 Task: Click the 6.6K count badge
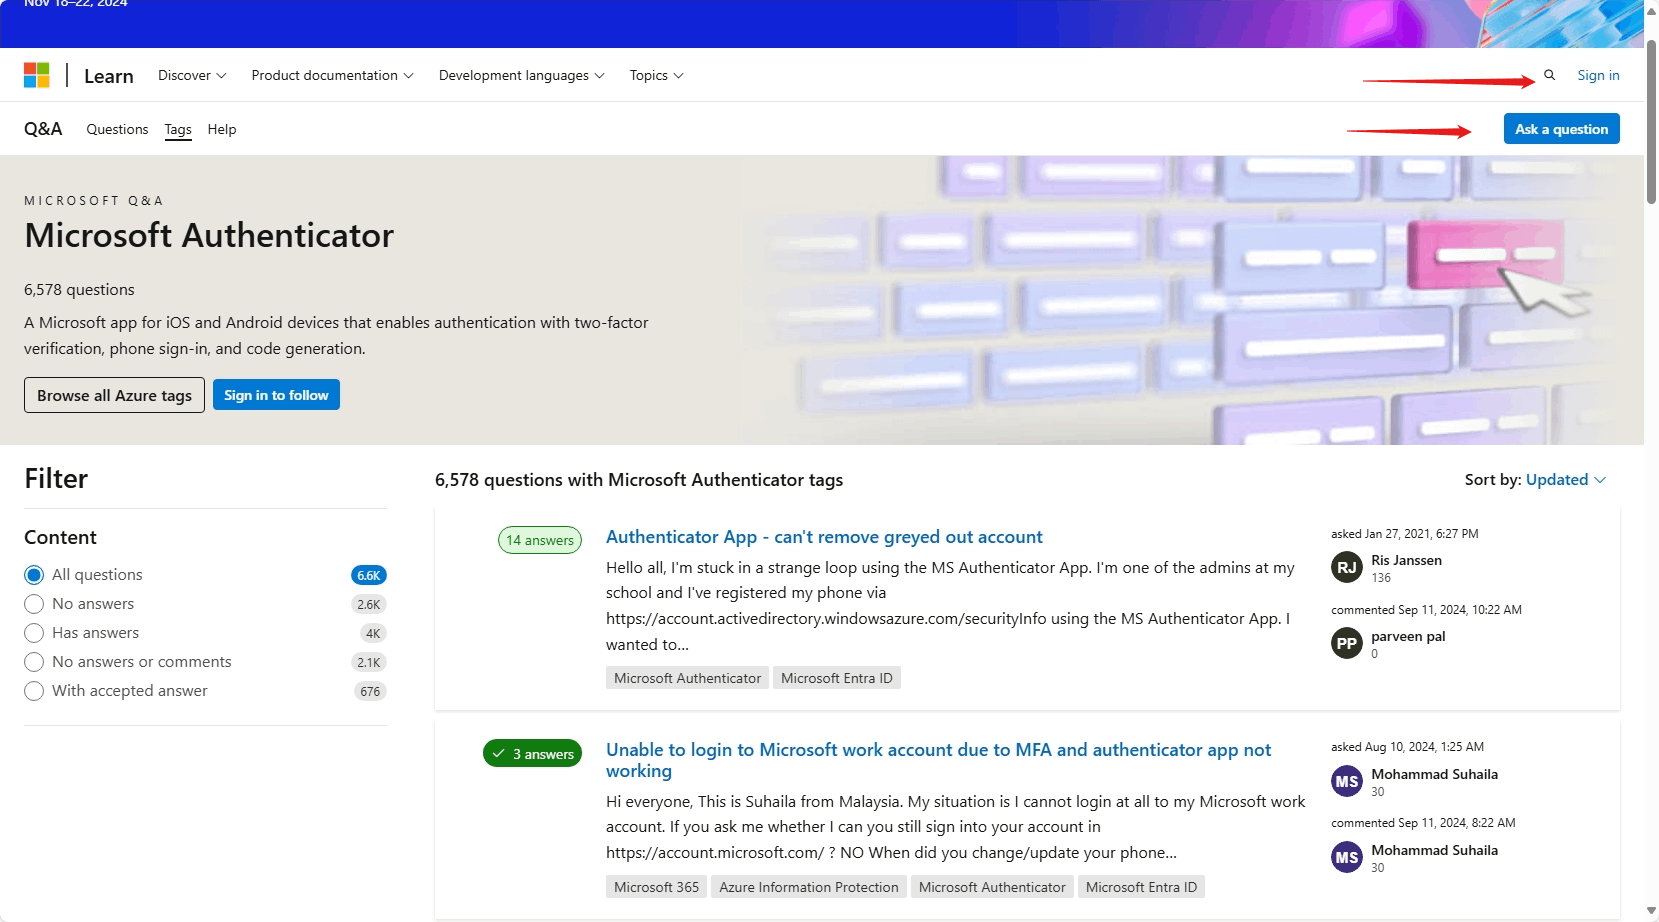tap(369, 575)
